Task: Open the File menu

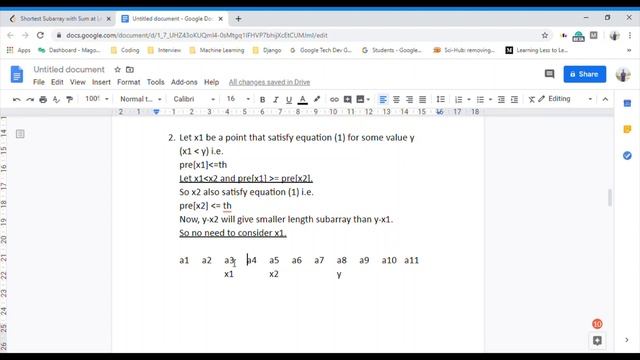Action: pos(39,82)
